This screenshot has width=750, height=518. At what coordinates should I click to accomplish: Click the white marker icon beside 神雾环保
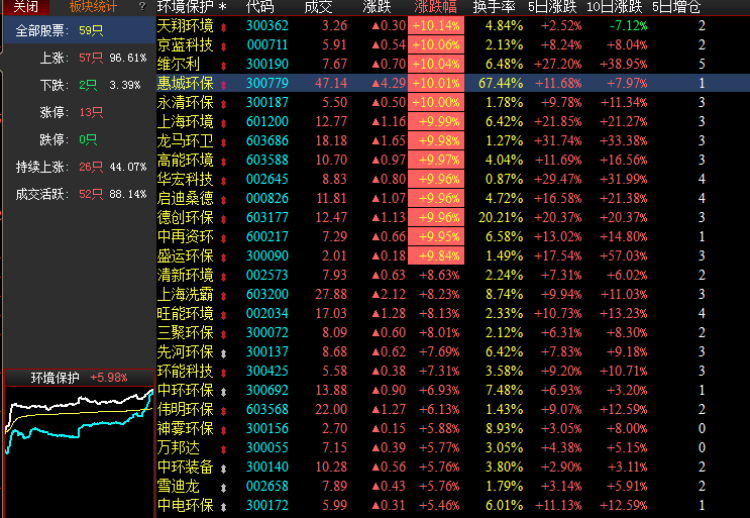click(222, 429)
